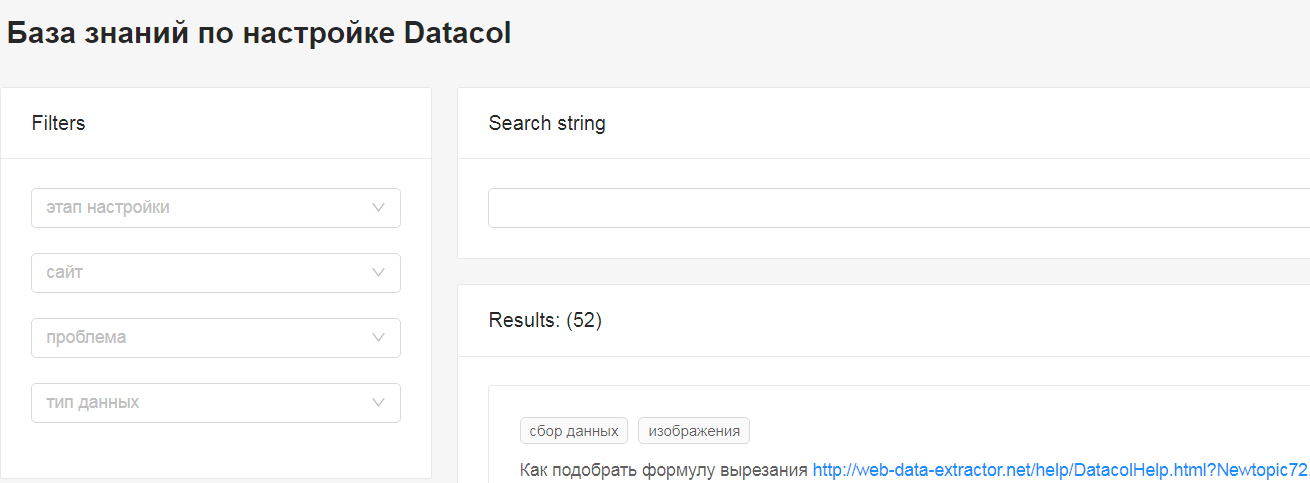Image resolution: width=1310 pixels, height=483 pixels.
Task: Click the chevron arrow in the "проблема" filter
Action: (378, 338)
